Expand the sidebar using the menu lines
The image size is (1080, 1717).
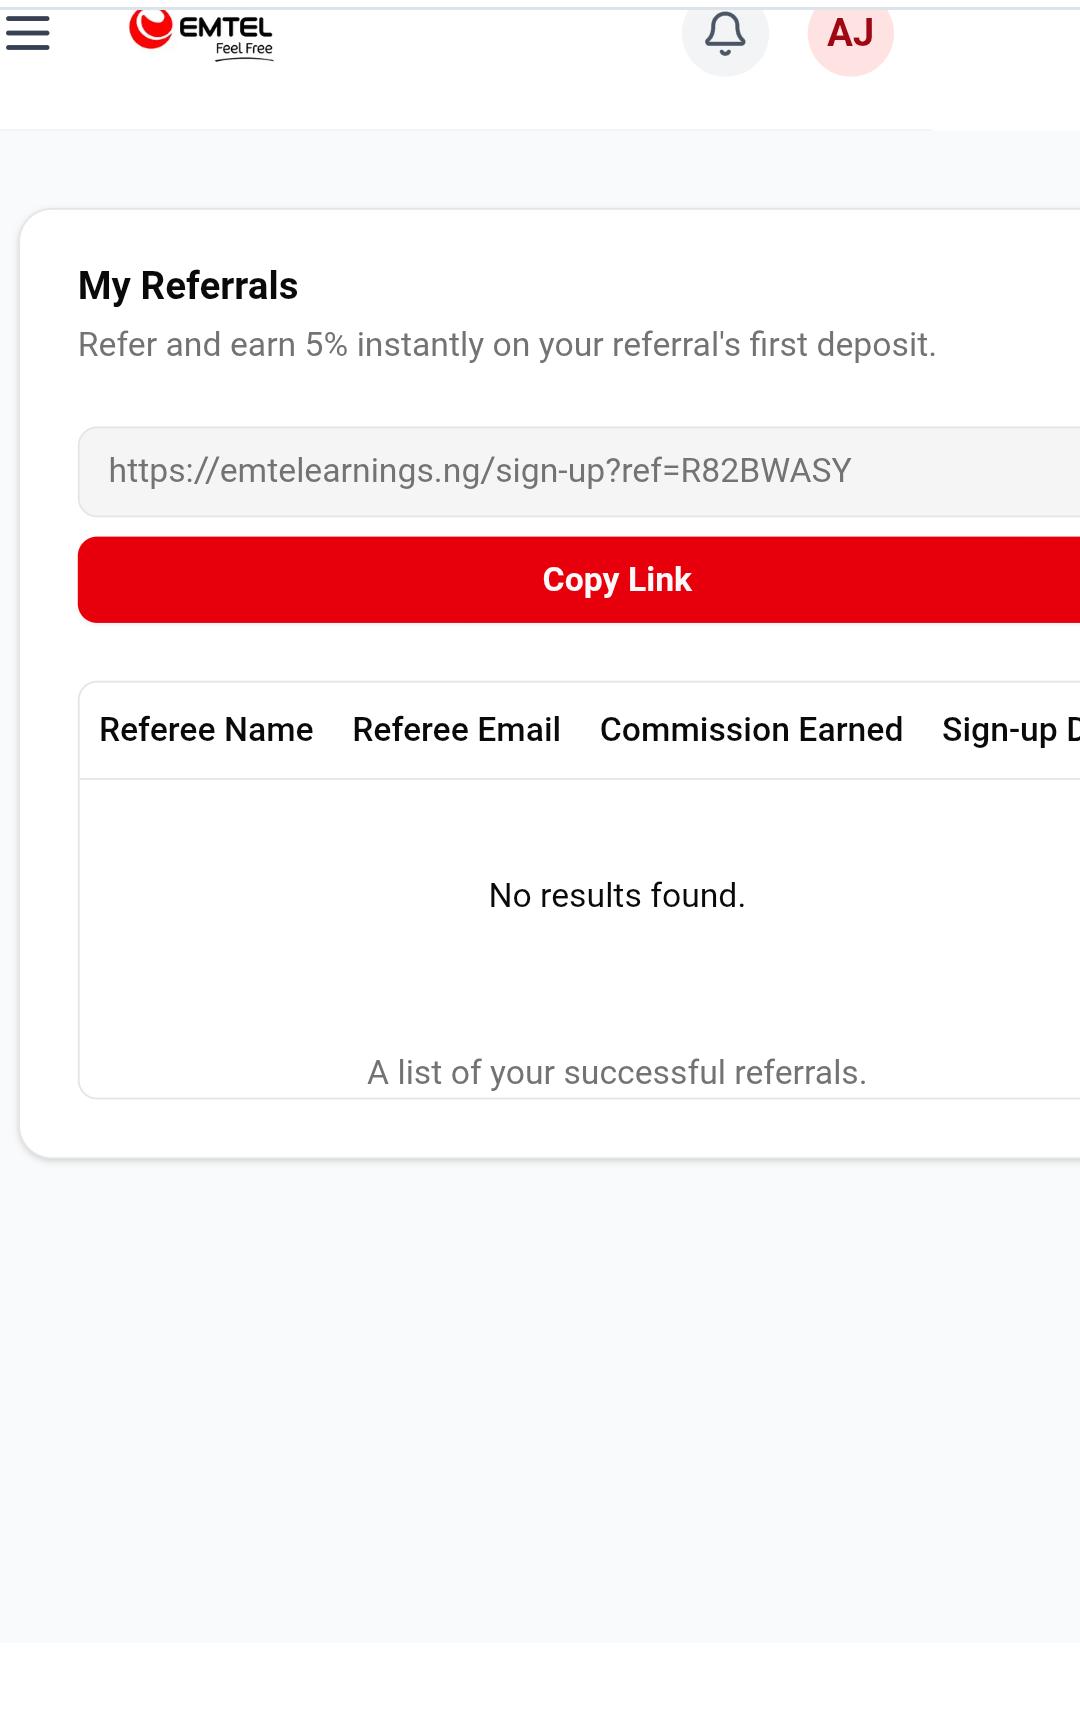tap(27, 30)
